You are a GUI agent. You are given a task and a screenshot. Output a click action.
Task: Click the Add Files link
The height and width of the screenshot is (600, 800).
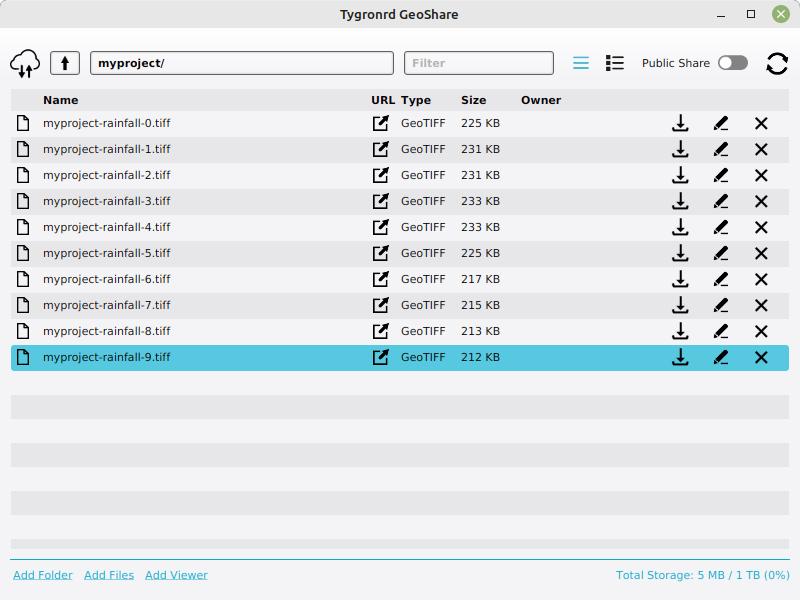(109, 575)
